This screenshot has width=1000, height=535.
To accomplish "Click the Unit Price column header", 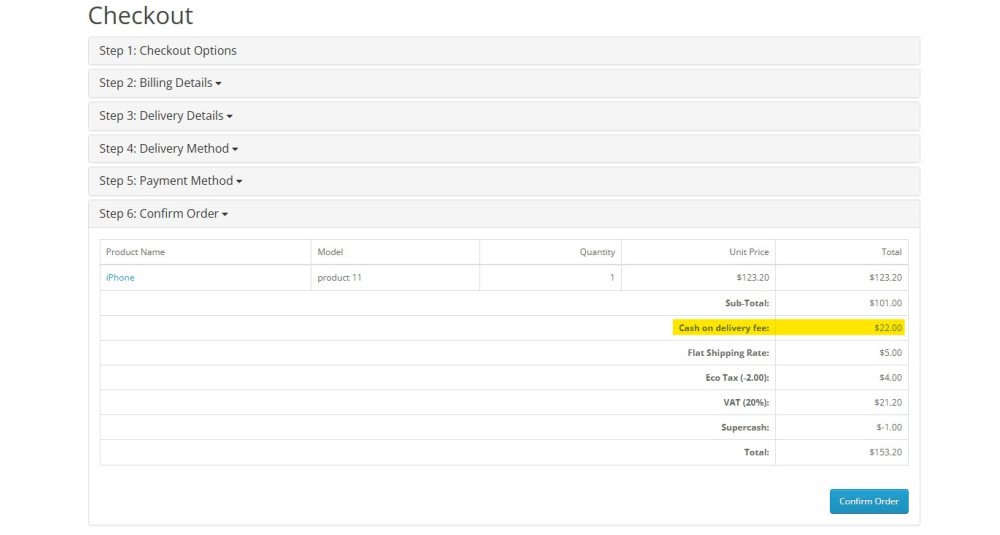I will pos(749,252).
